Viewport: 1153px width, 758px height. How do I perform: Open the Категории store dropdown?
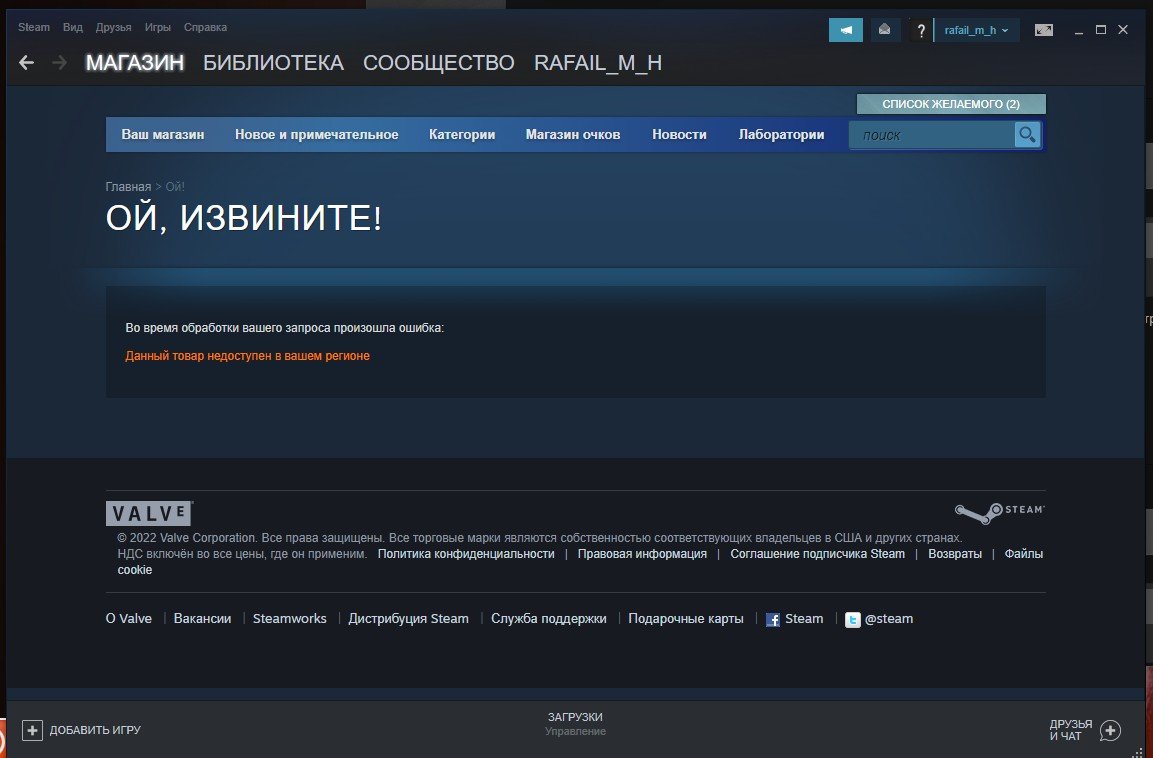click(x=462, y=135)
